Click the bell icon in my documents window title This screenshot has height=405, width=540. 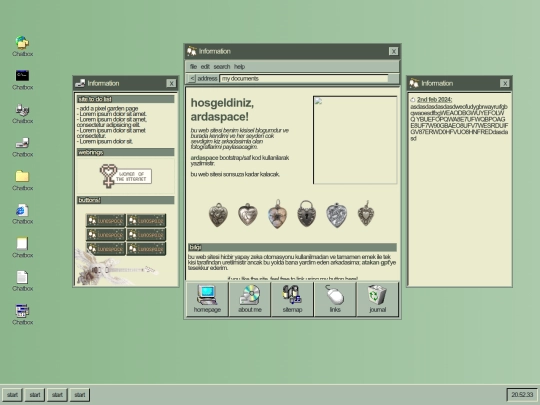tap(191, 51)
